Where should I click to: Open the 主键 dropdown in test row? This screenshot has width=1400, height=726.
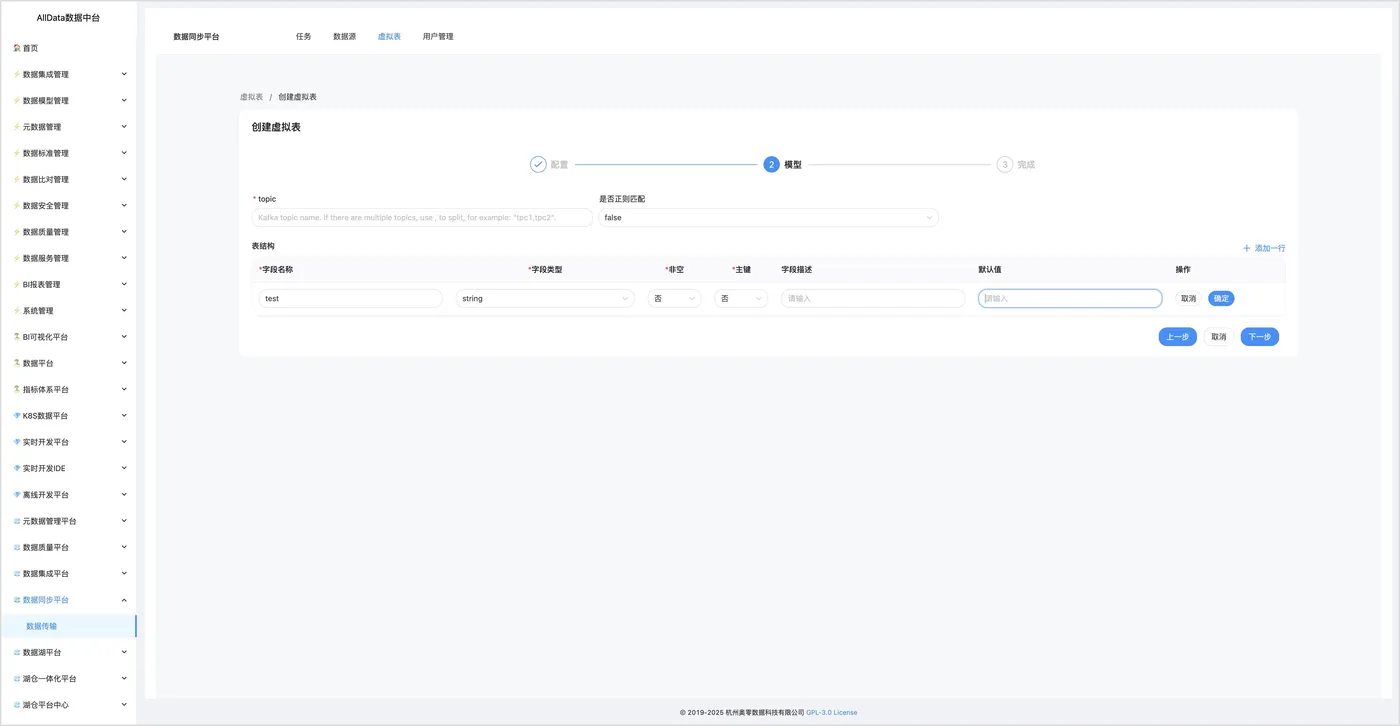741,298
